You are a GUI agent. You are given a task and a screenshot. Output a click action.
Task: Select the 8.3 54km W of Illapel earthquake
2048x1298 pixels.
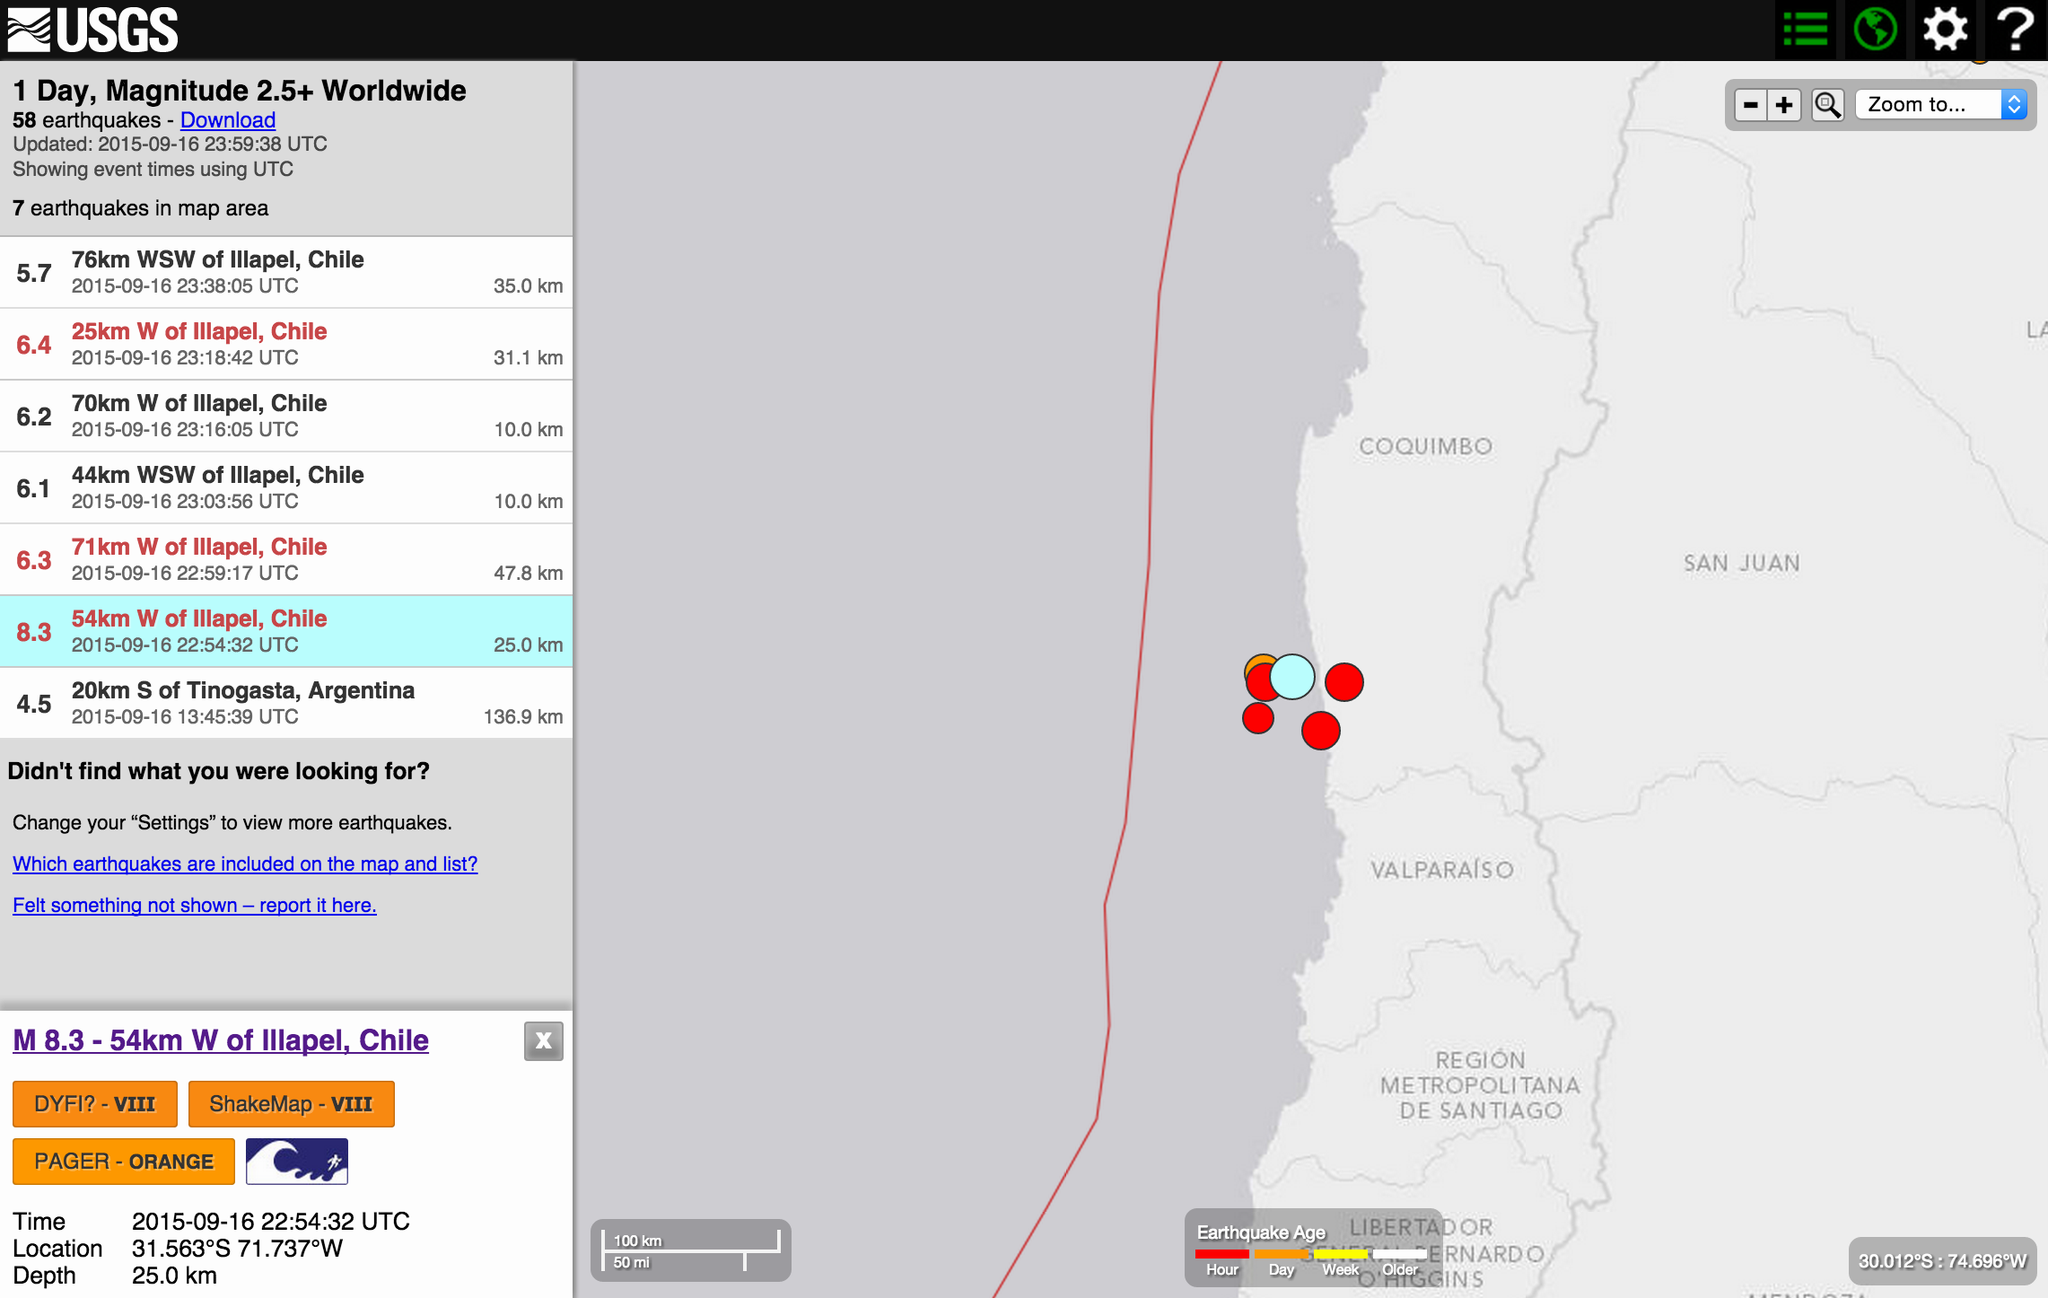pyautogui.click(x=286, y=632)
